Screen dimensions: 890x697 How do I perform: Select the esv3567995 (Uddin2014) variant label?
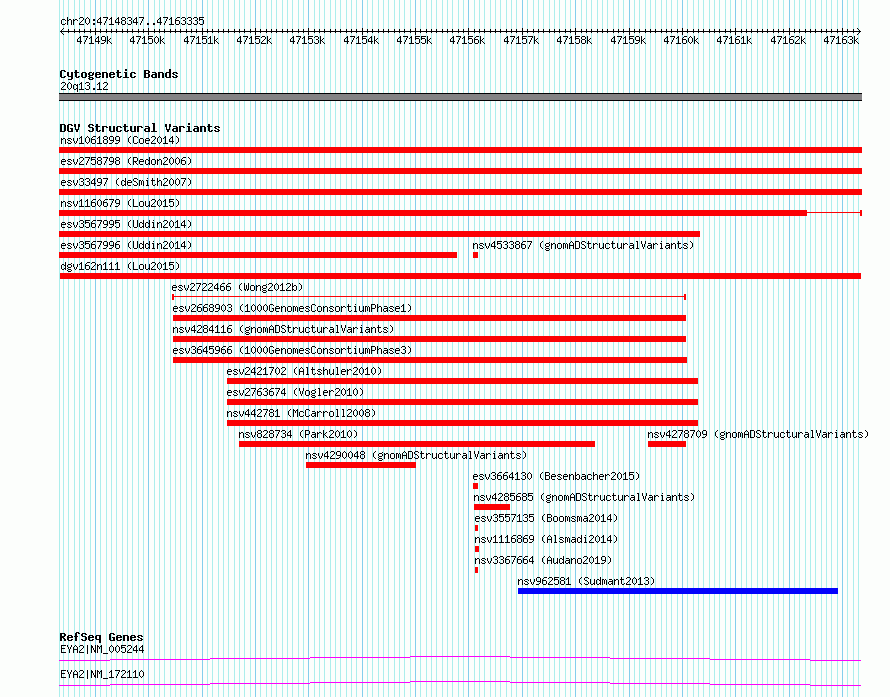(126, 224)
